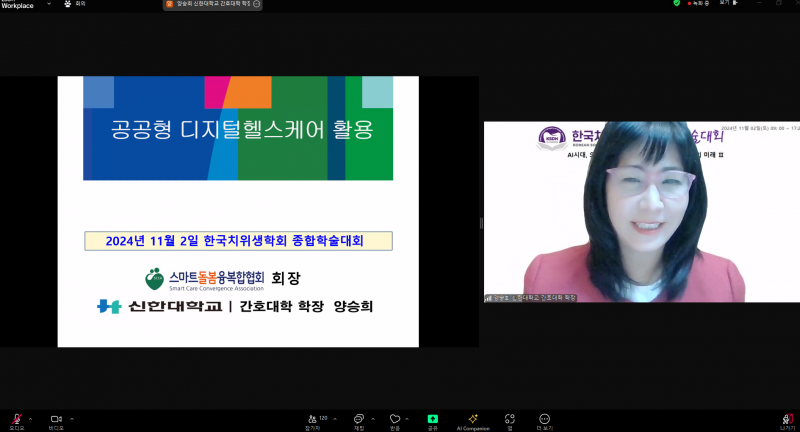Open the View menu at top right

tap(725, 4)
